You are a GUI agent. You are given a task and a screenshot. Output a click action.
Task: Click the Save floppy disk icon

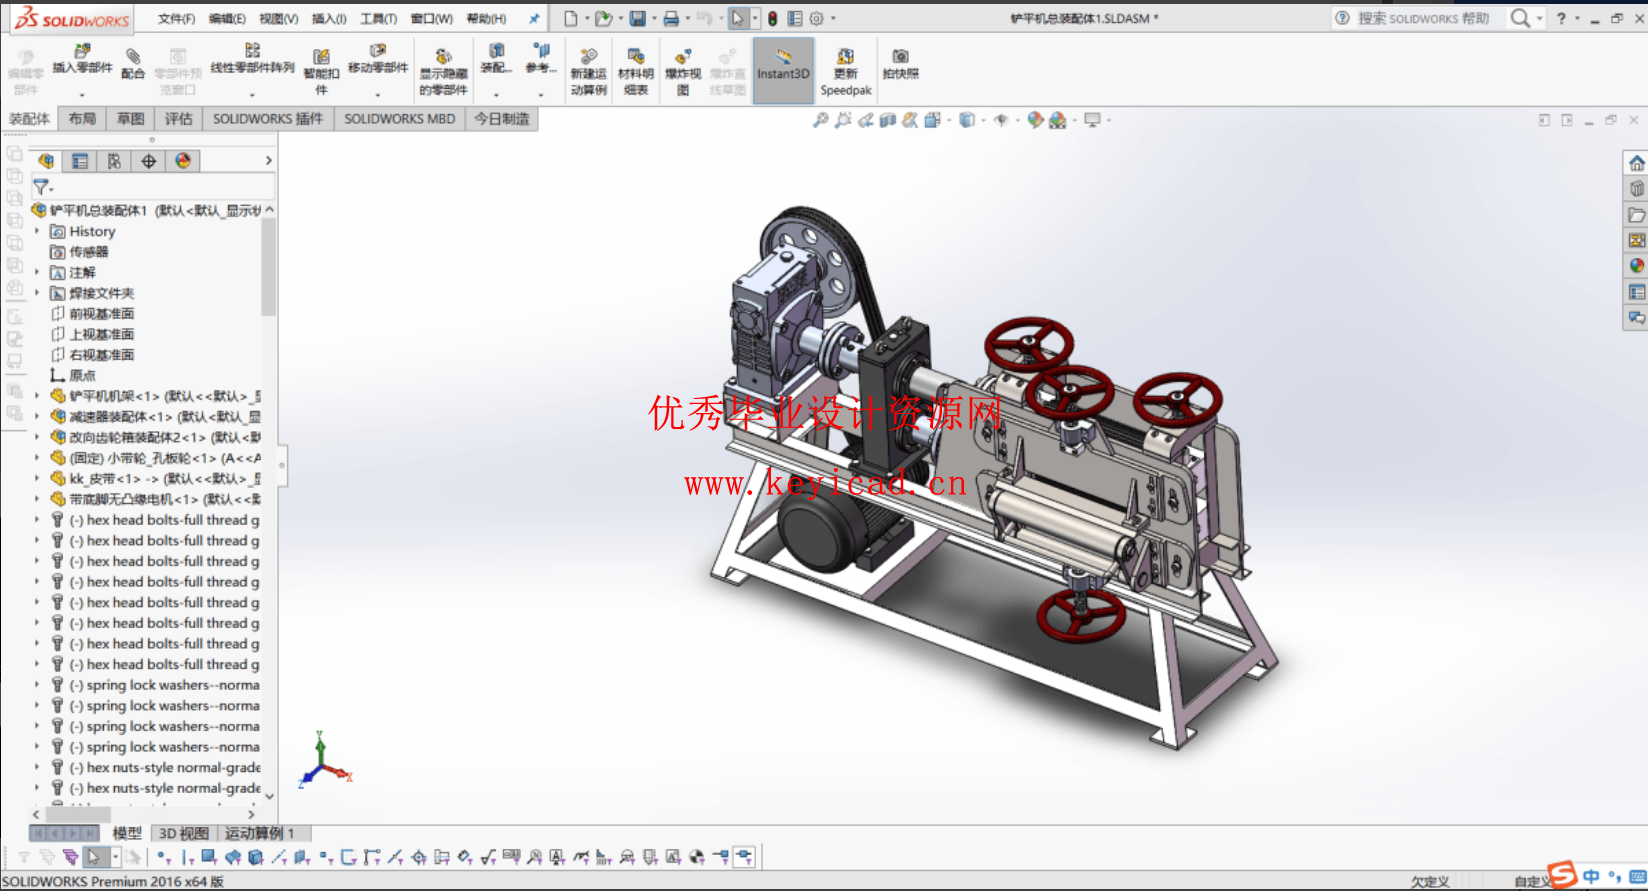637,18
